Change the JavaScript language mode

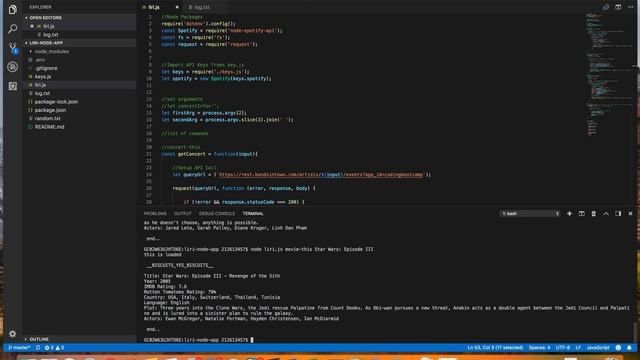598,348
